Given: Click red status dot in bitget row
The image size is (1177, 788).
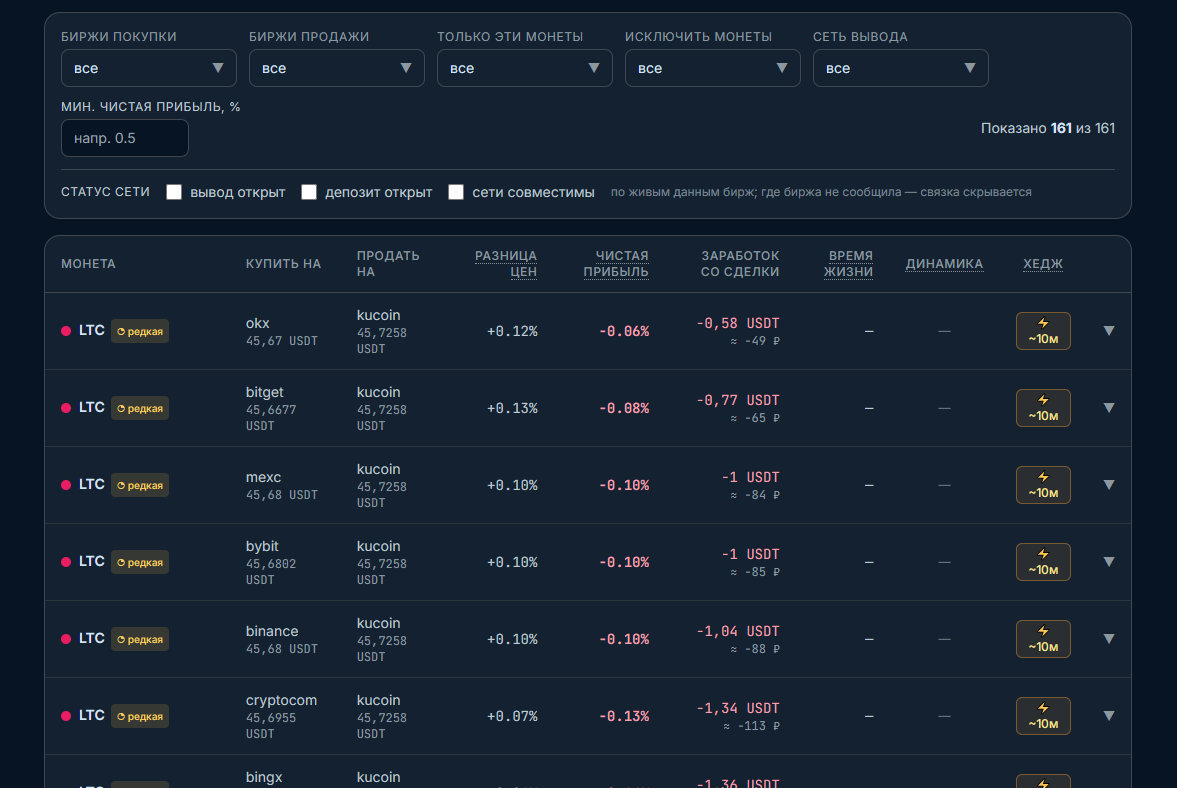Looking at the screenshot, I should [x=66, y=408].
